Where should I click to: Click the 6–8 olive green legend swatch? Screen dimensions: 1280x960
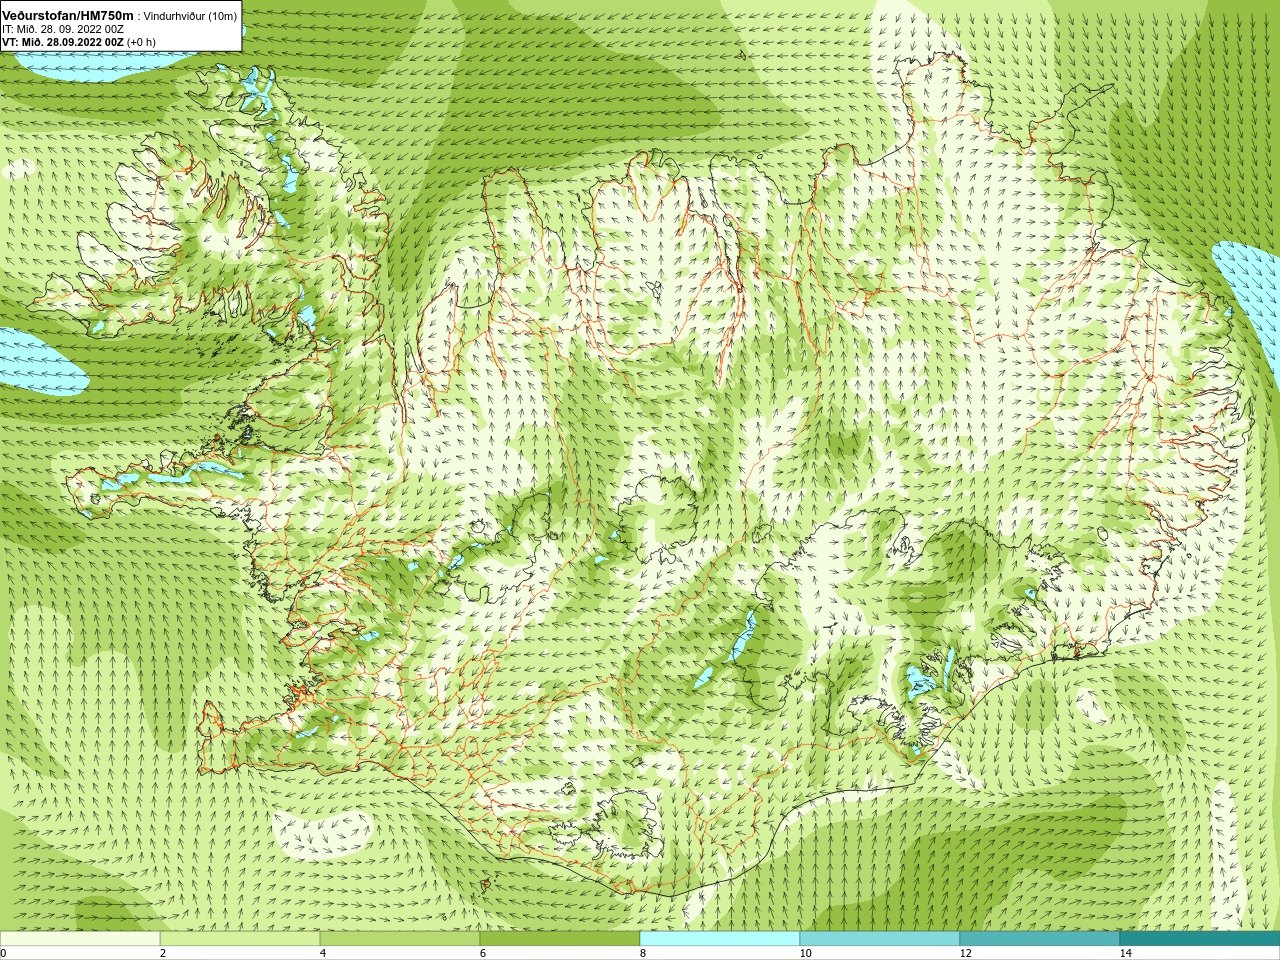(x=560, y=939)
